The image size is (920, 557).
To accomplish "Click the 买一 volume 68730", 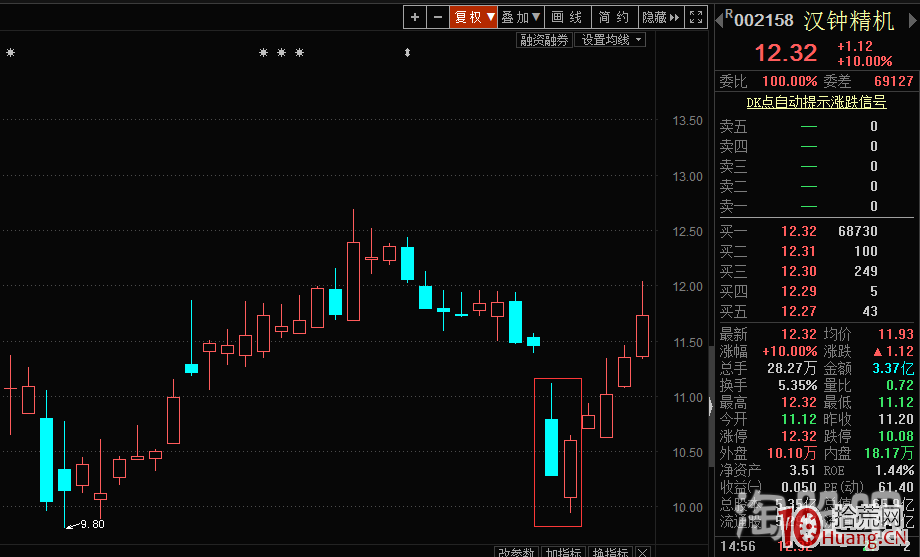I will pyautogui.click(x=858, y=231).
